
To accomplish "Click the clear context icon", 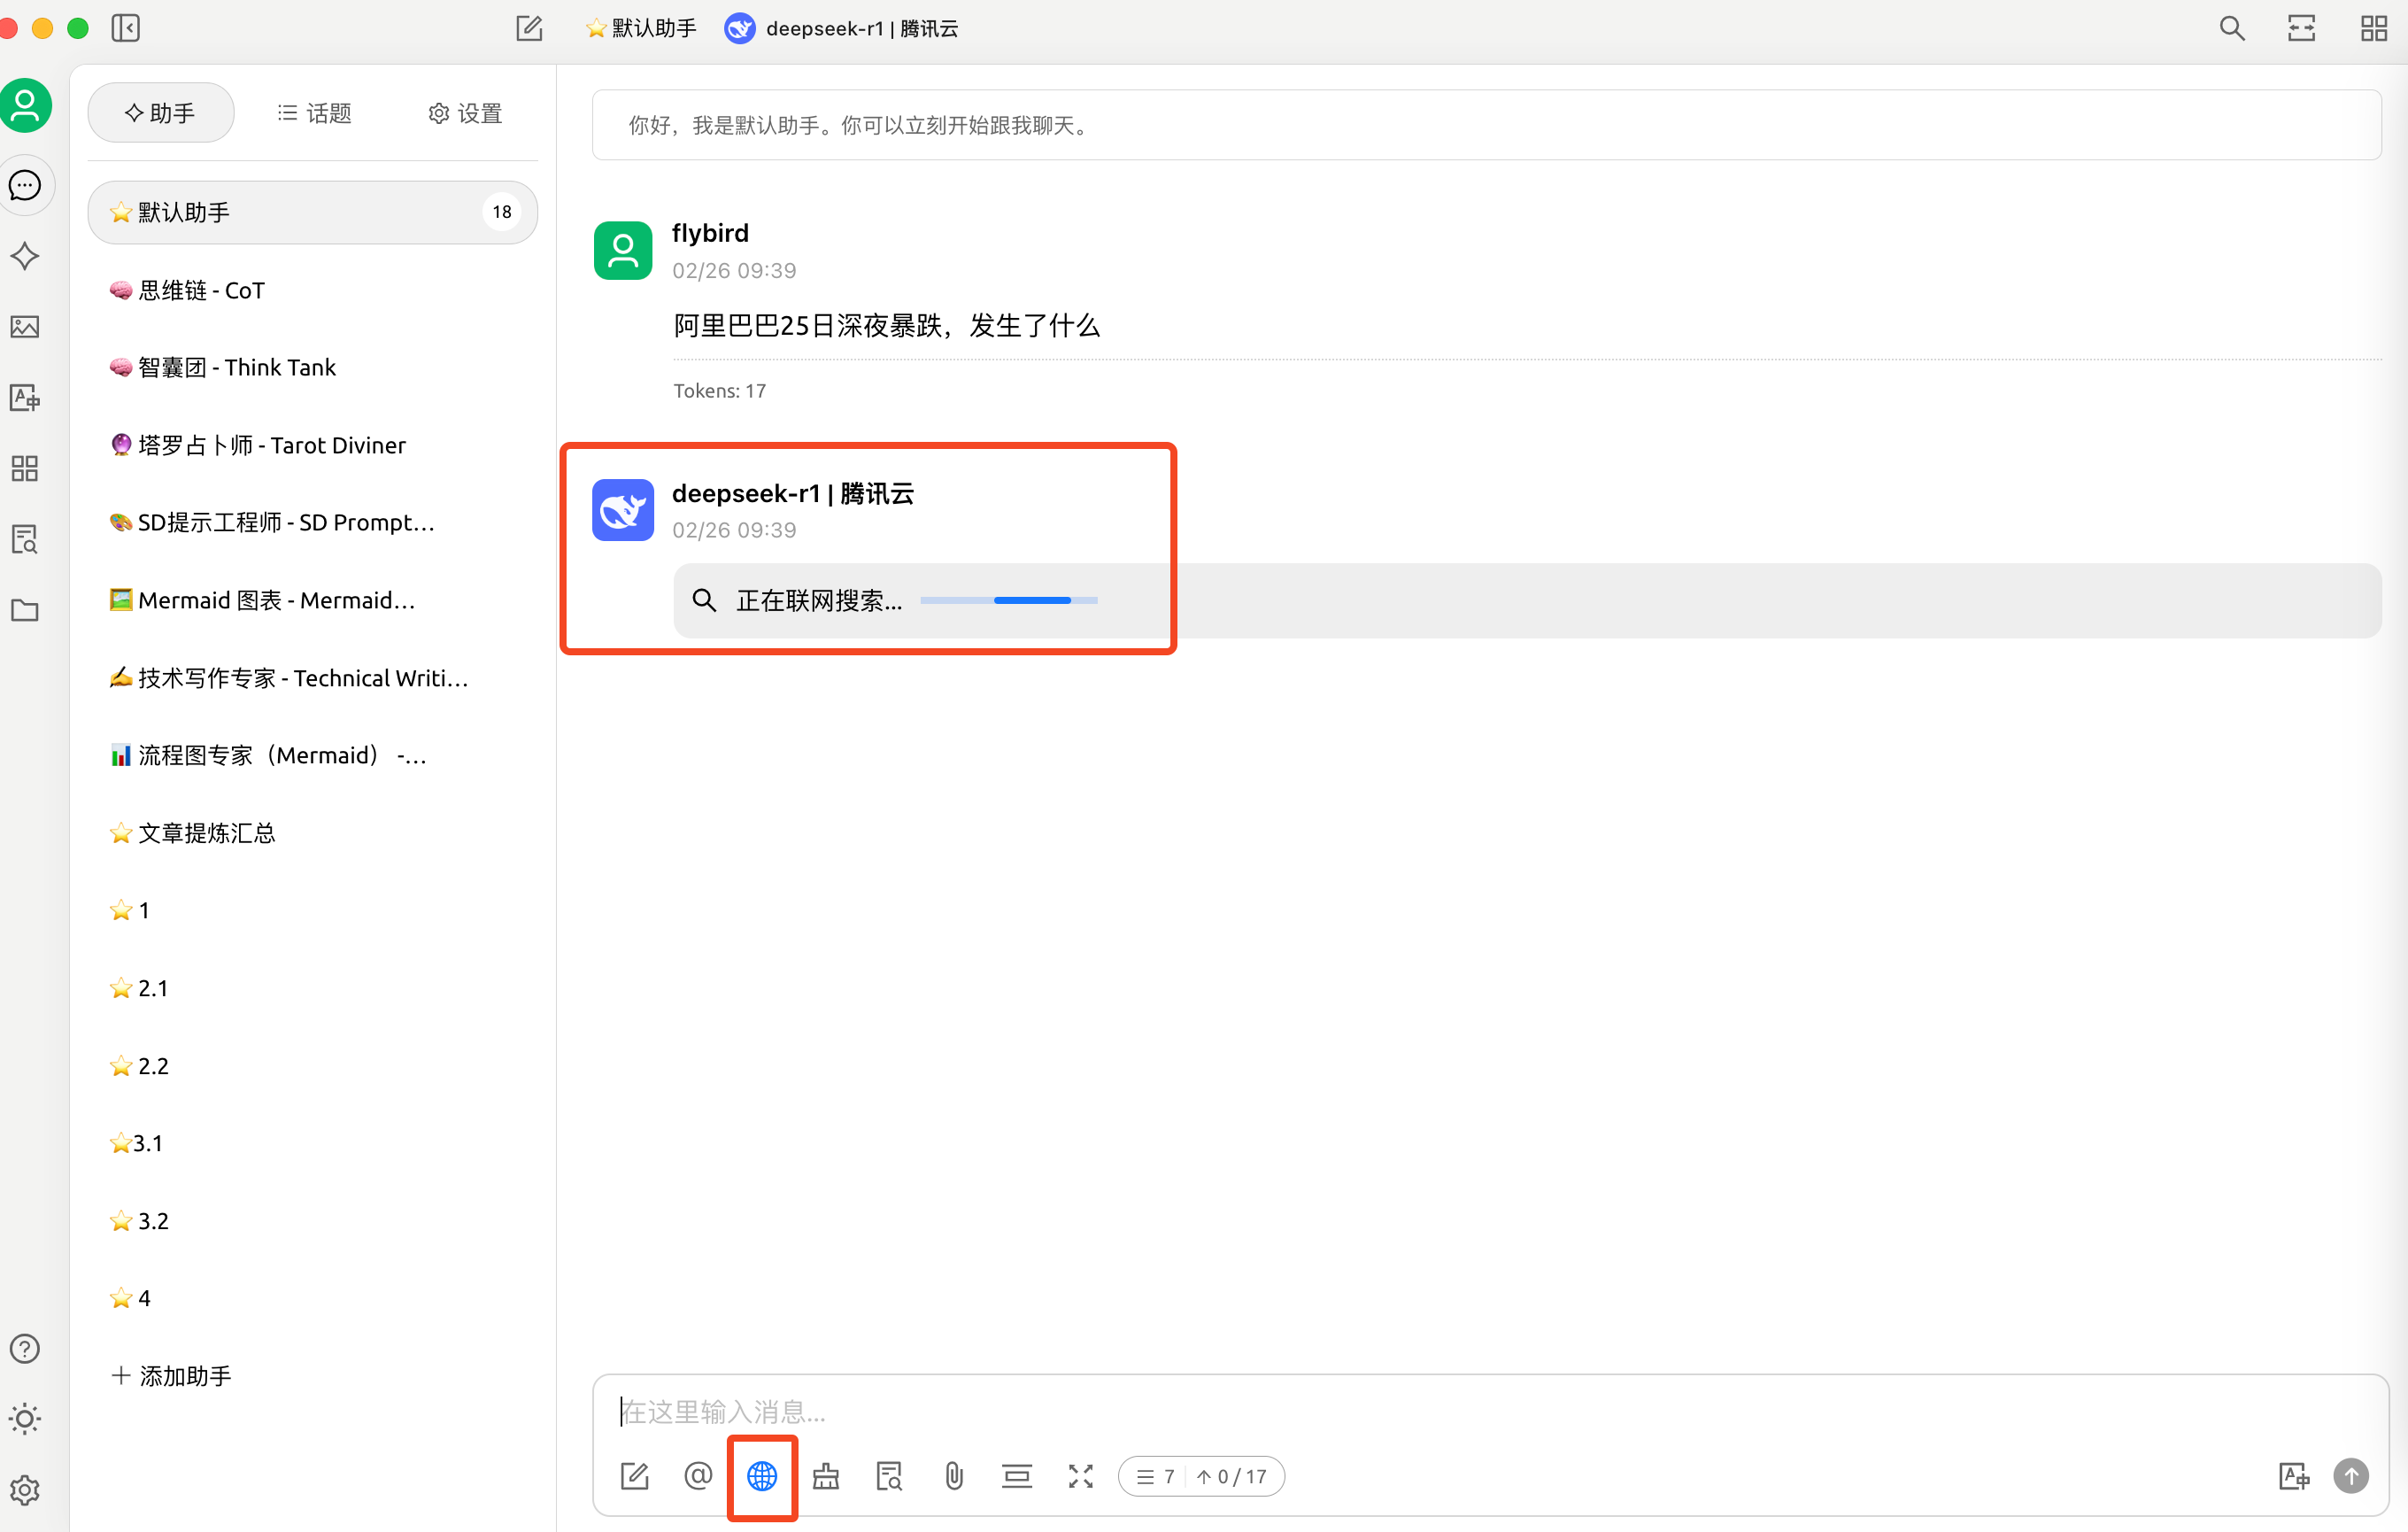I will point(1017,1476).
